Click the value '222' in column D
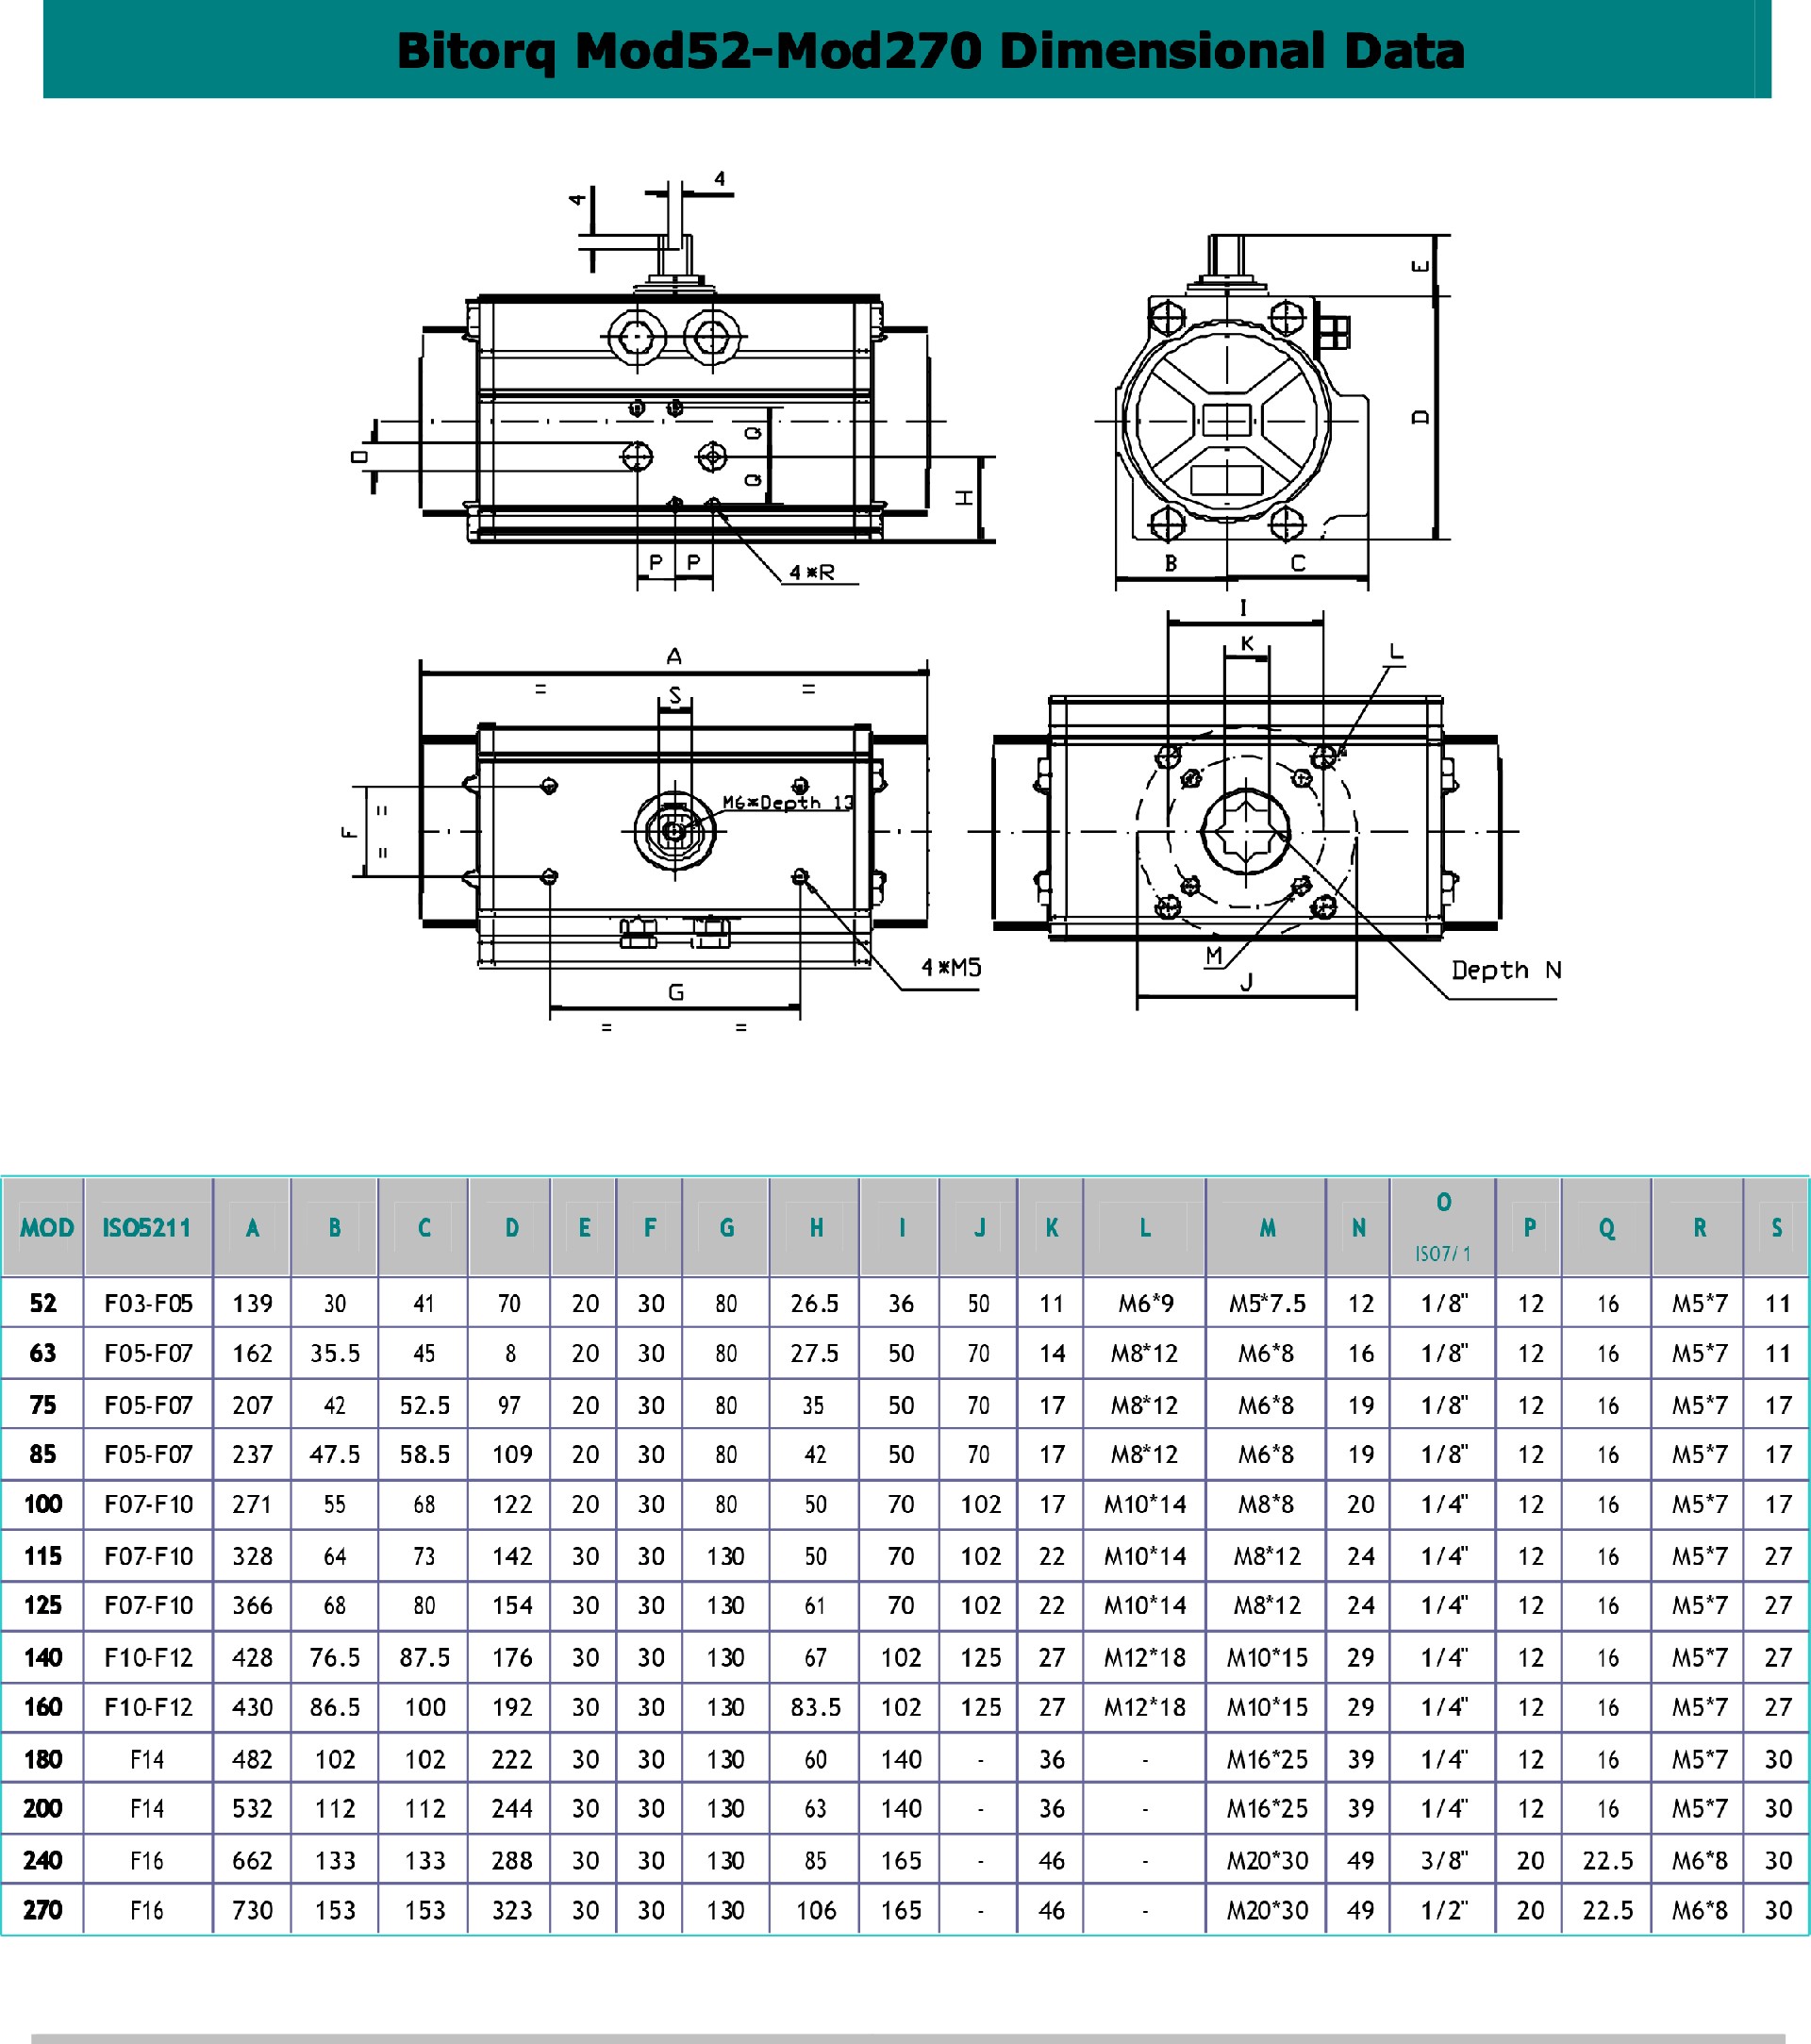Viewport: 1811px width, 2044px height. [512, 1760]
